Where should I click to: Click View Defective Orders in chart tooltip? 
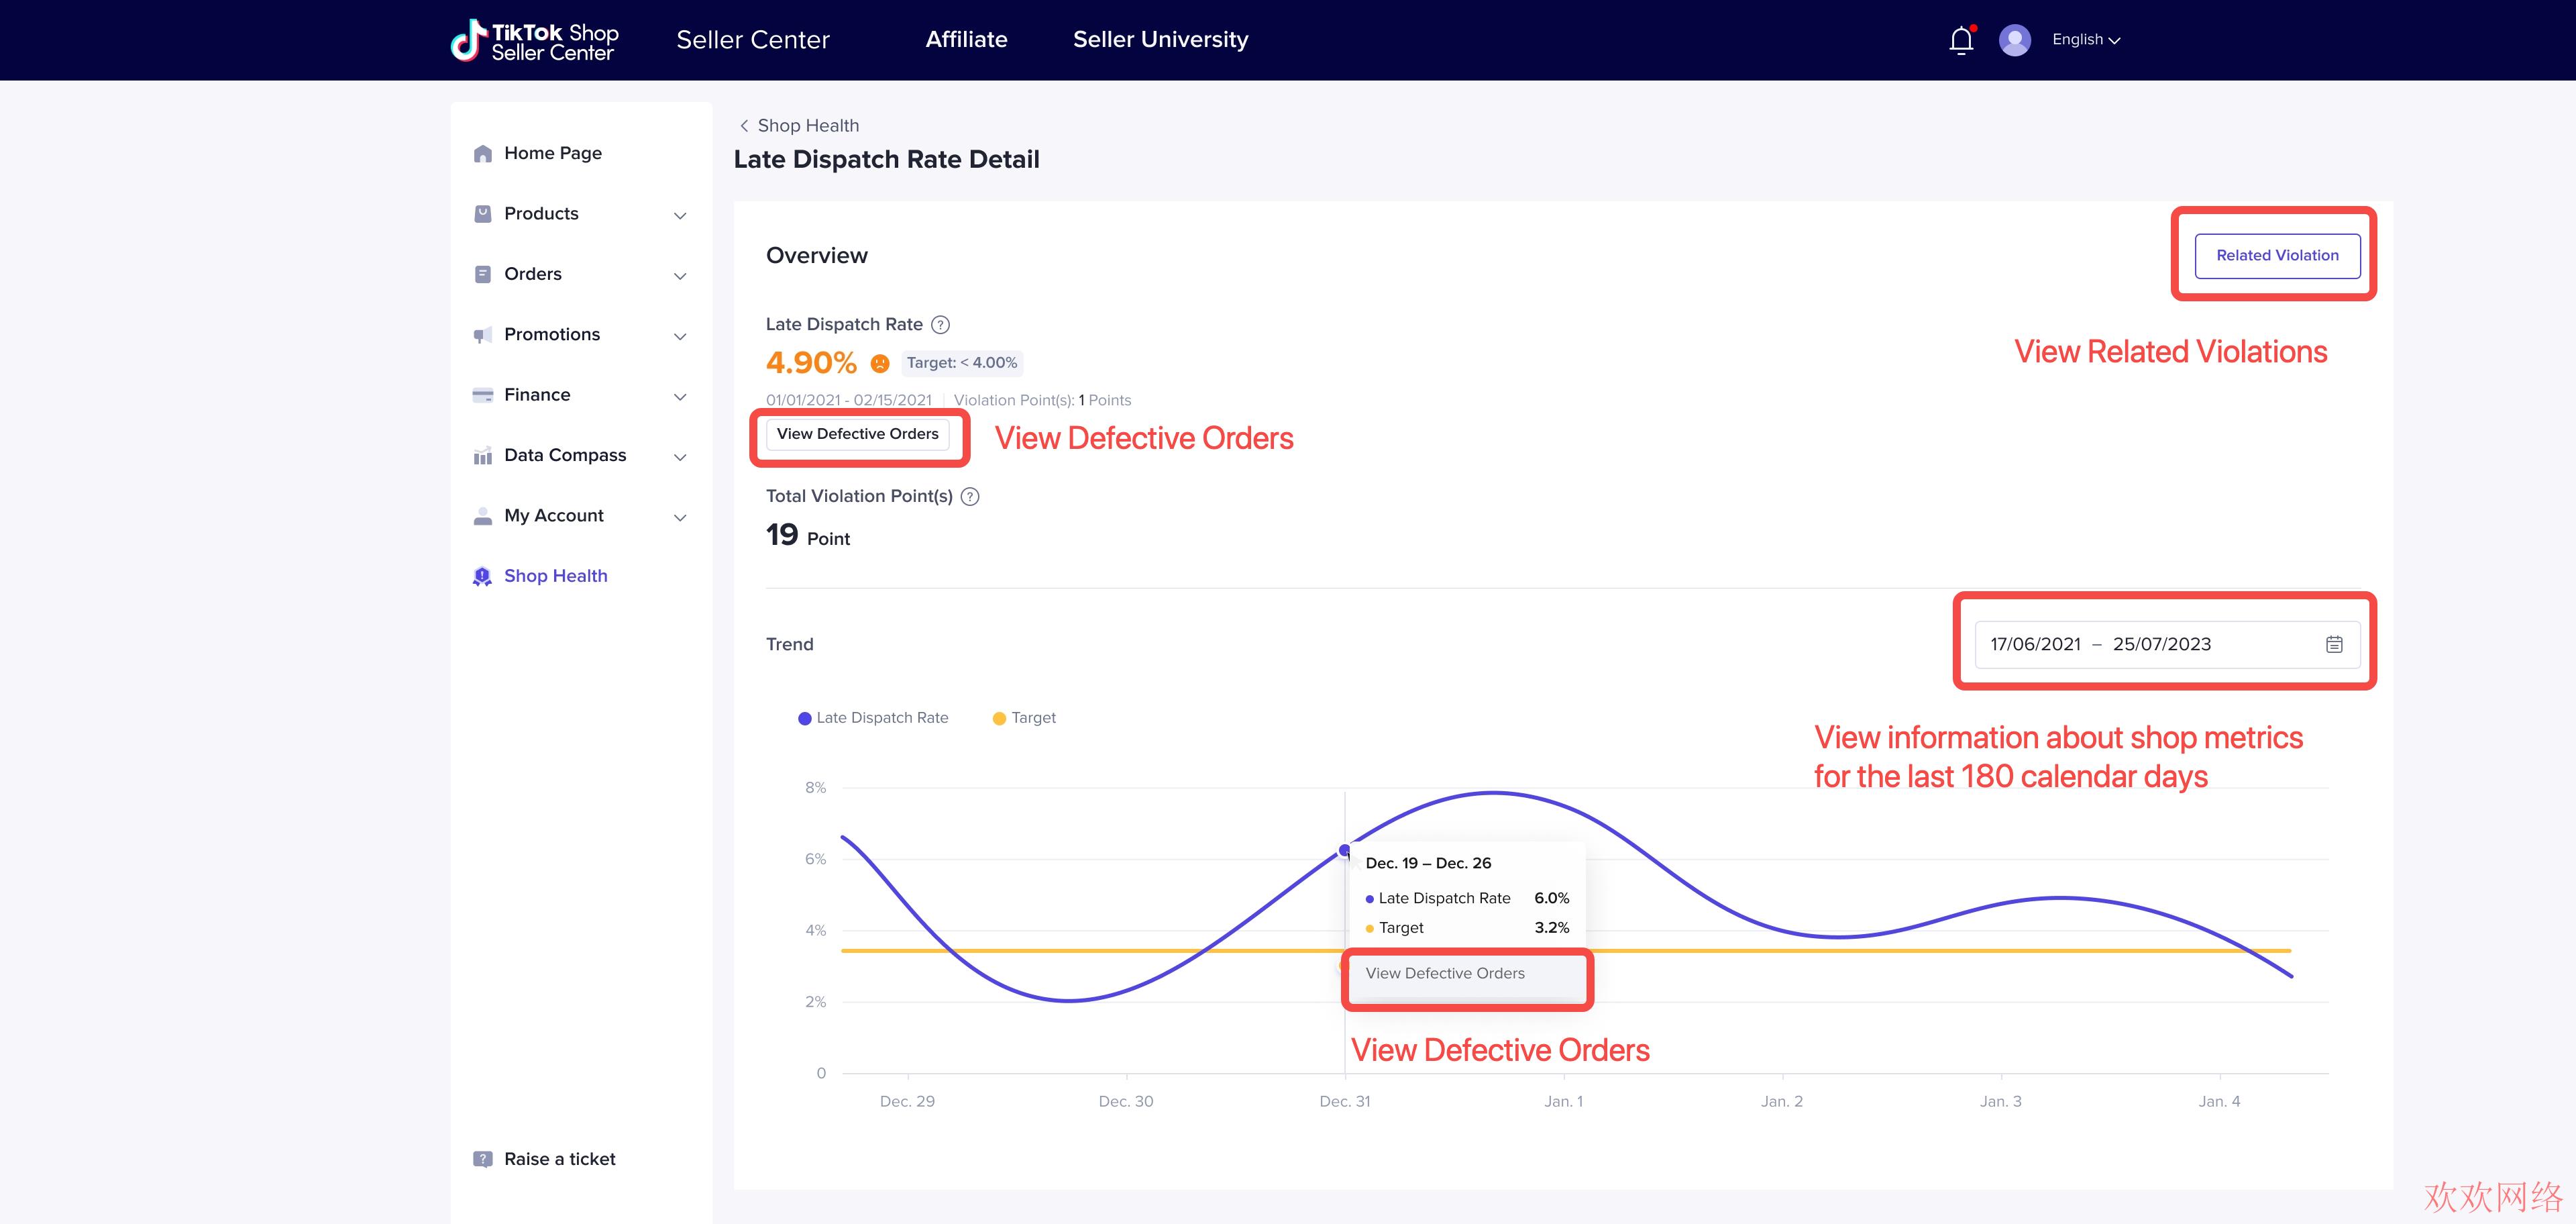(x=1445, y=973)
